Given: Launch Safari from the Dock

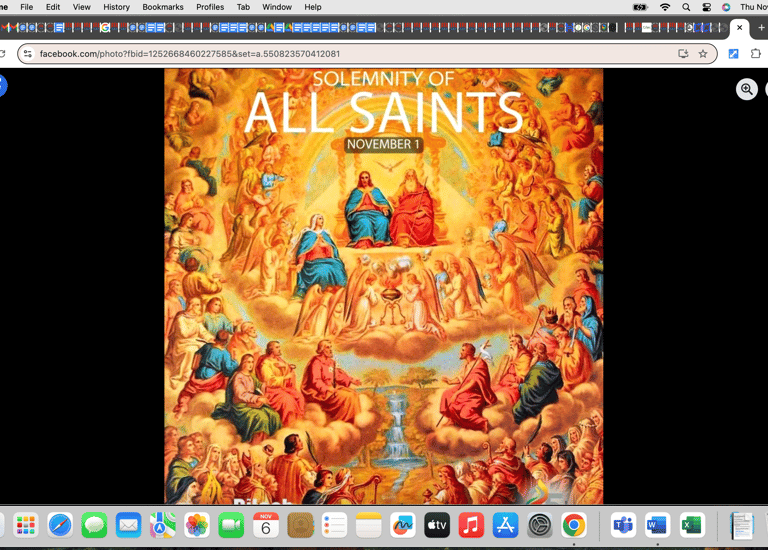Looking at the screenshot, I should click(x=60, y=525).
